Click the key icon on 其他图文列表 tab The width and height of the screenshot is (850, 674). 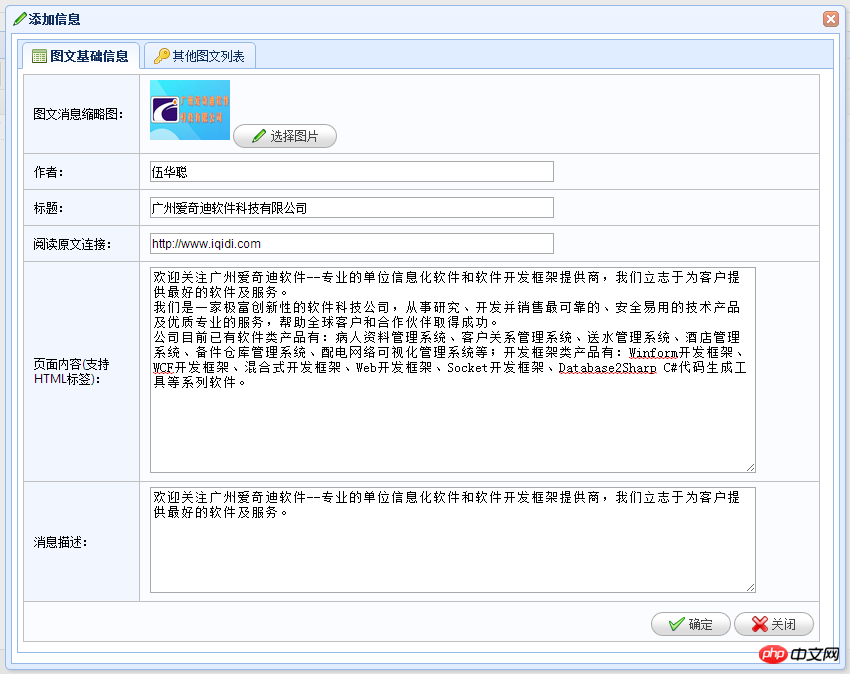pos(162,56)
